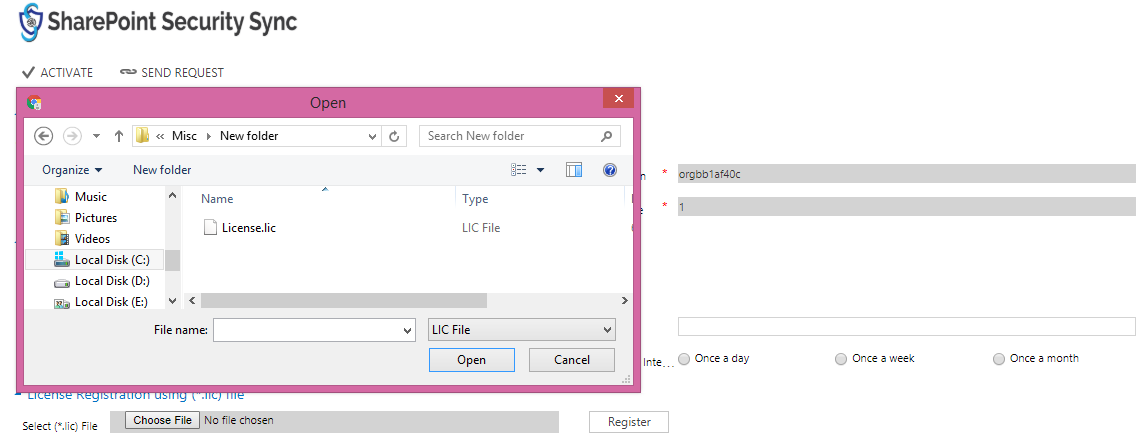Click the Open button
The width and height of the screenshot is (1146, 448).
tap(471, 360)
